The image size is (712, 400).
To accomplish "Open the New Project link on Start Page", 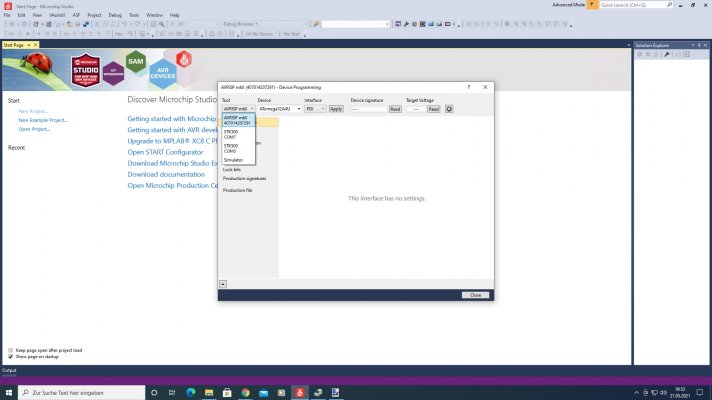I will pyautogui.click(x=33, y=111).
